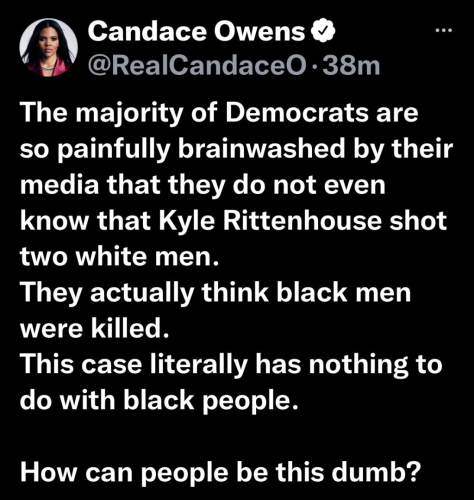Click the text "two white men."
This screenshot has height=500, width=474.
click(x=120, y=257)
